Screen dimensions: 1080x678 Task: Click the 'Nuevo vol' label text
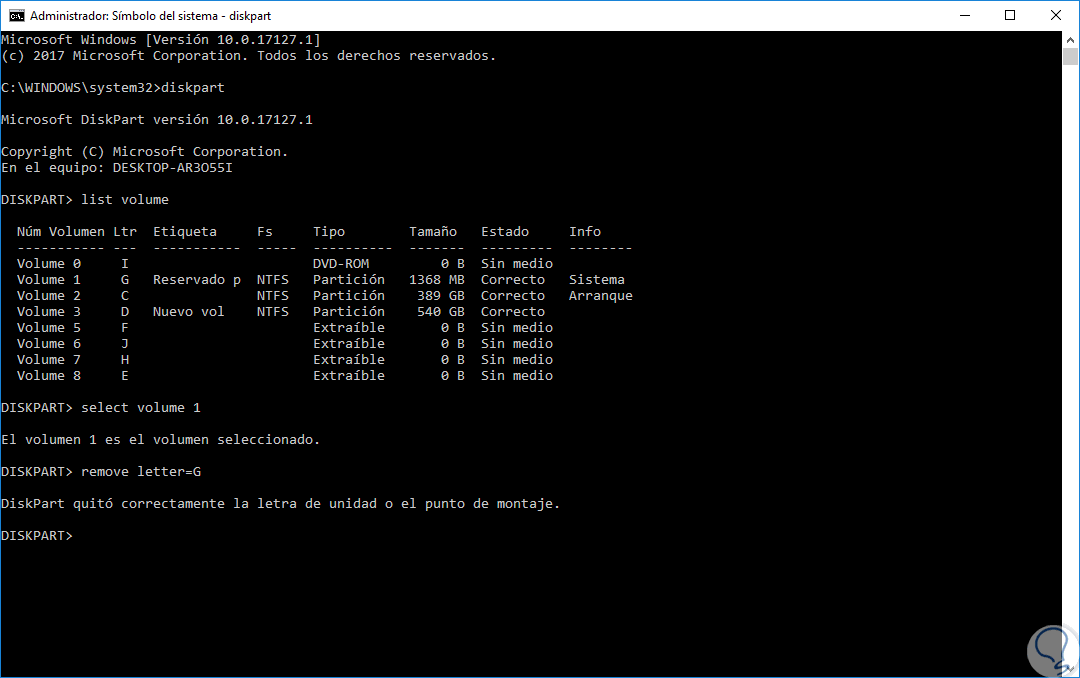point(189,311)
